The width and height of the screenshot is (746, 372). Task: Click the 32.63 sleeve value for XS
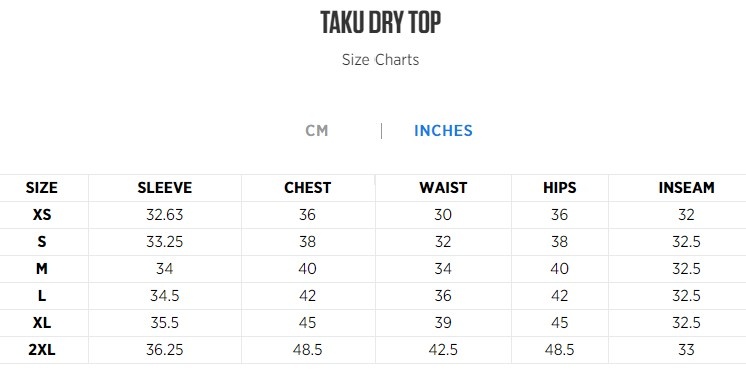click(165, 215)
